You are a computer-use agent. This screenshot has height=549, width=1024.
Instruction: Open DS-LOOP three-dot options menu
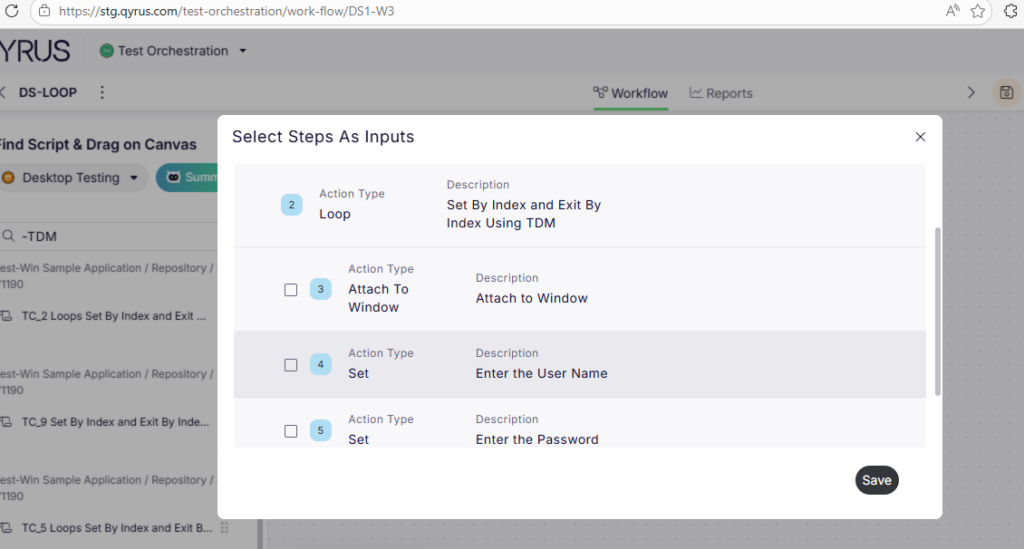[x=102, y=93]
